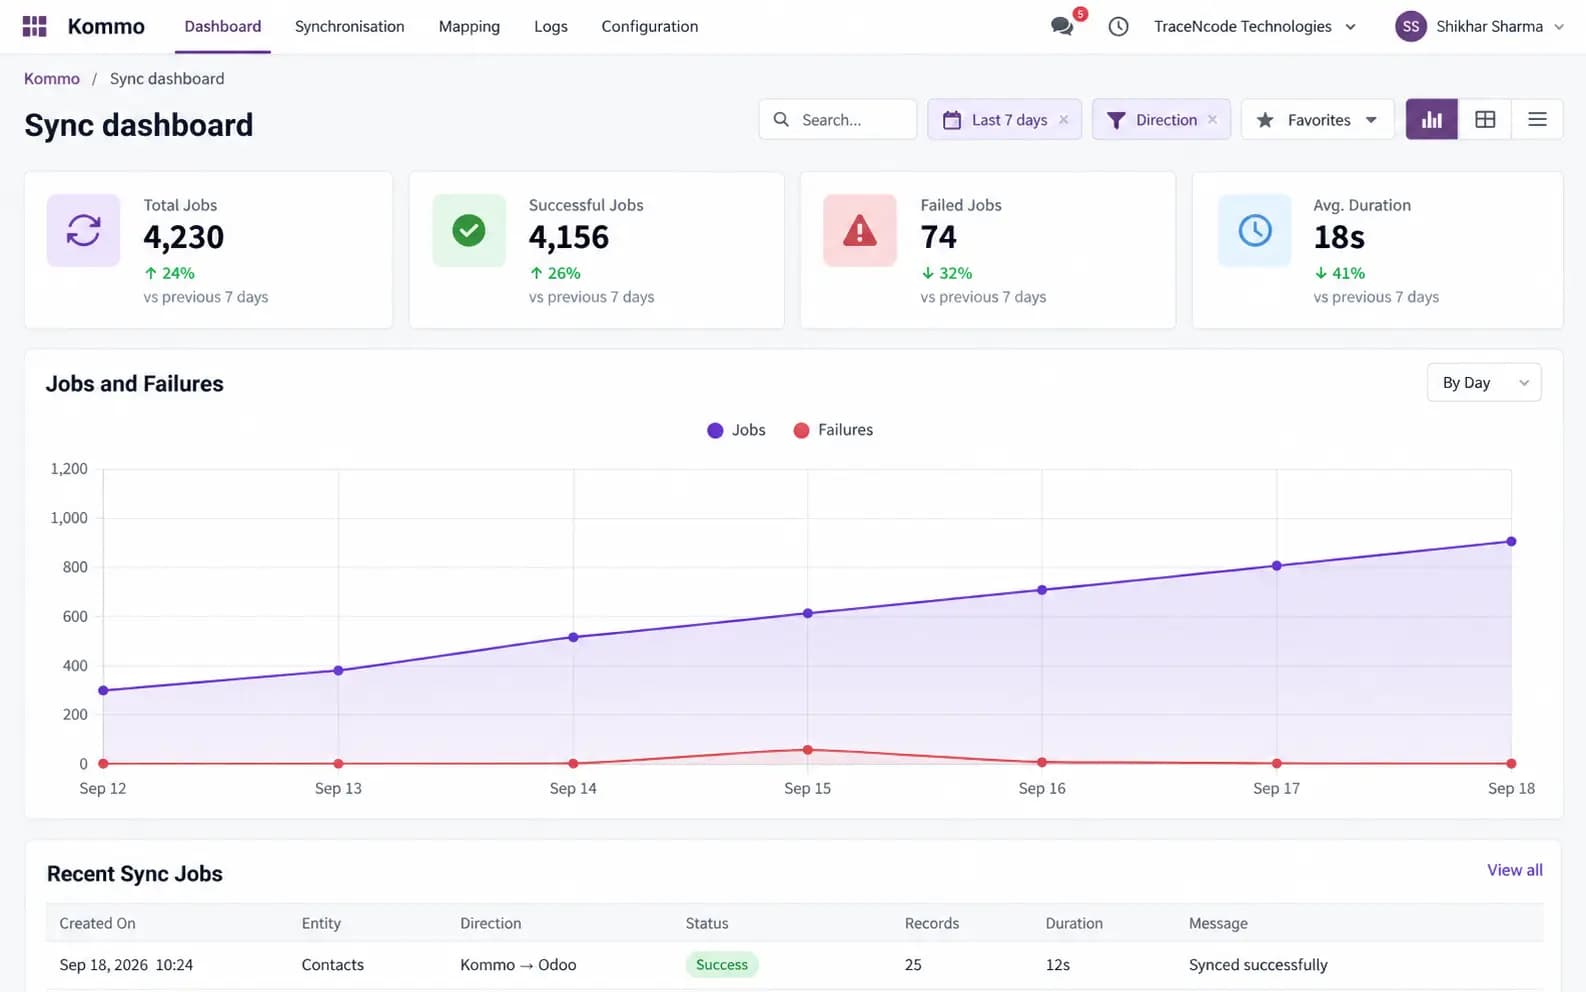
Task: Switch to the graph view
Action: (x=1432, y=120)
